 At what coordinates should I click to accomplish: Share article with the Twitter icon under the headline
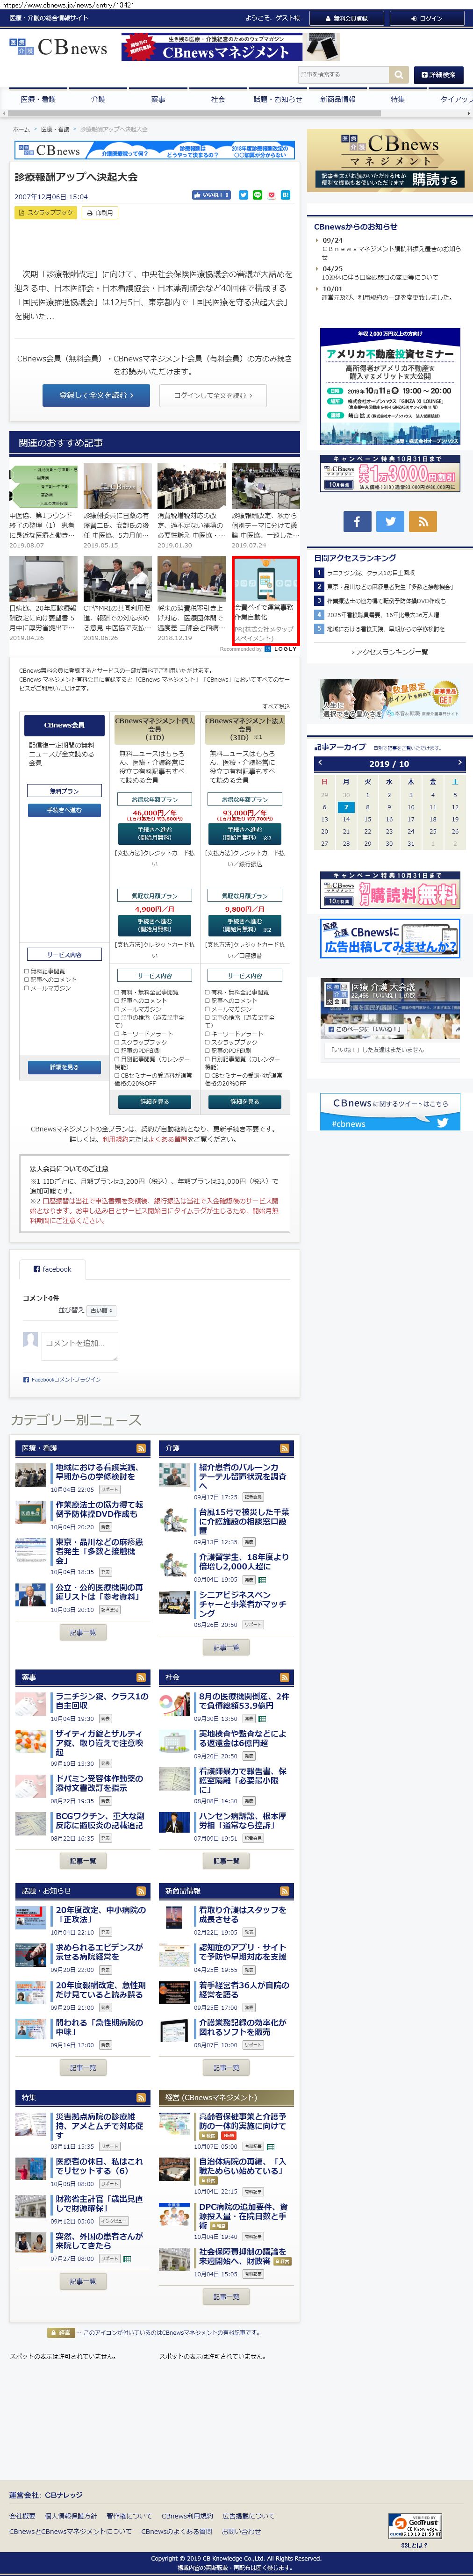point(243,195)
